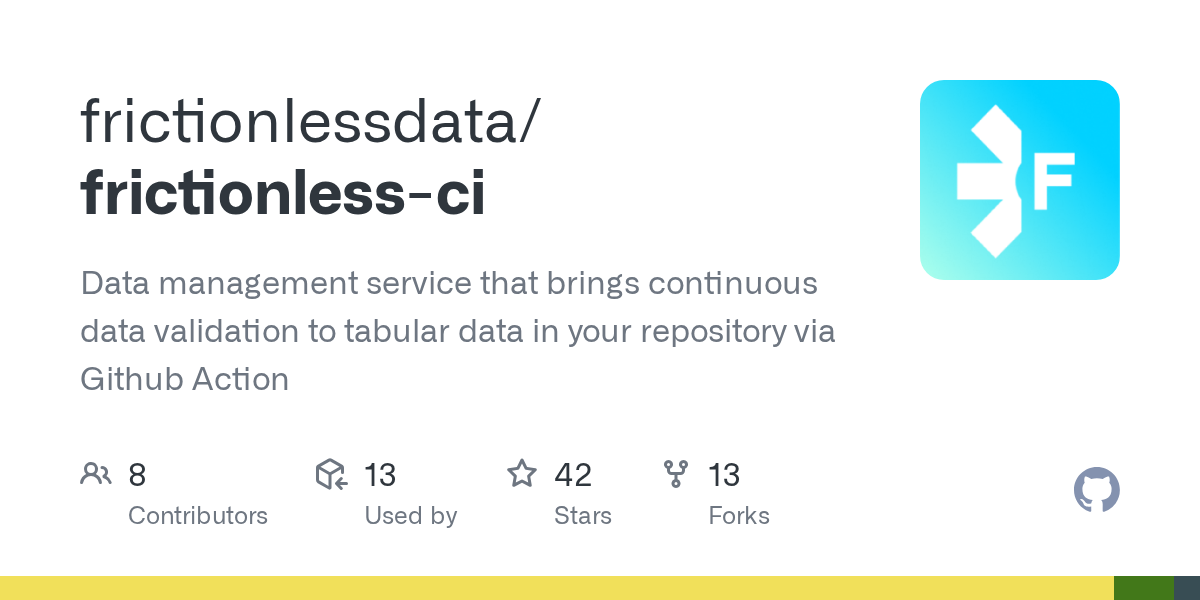Click the yellow language bar segment
The width and height of the screenshot is (1200, 600).
click(556, 588)
